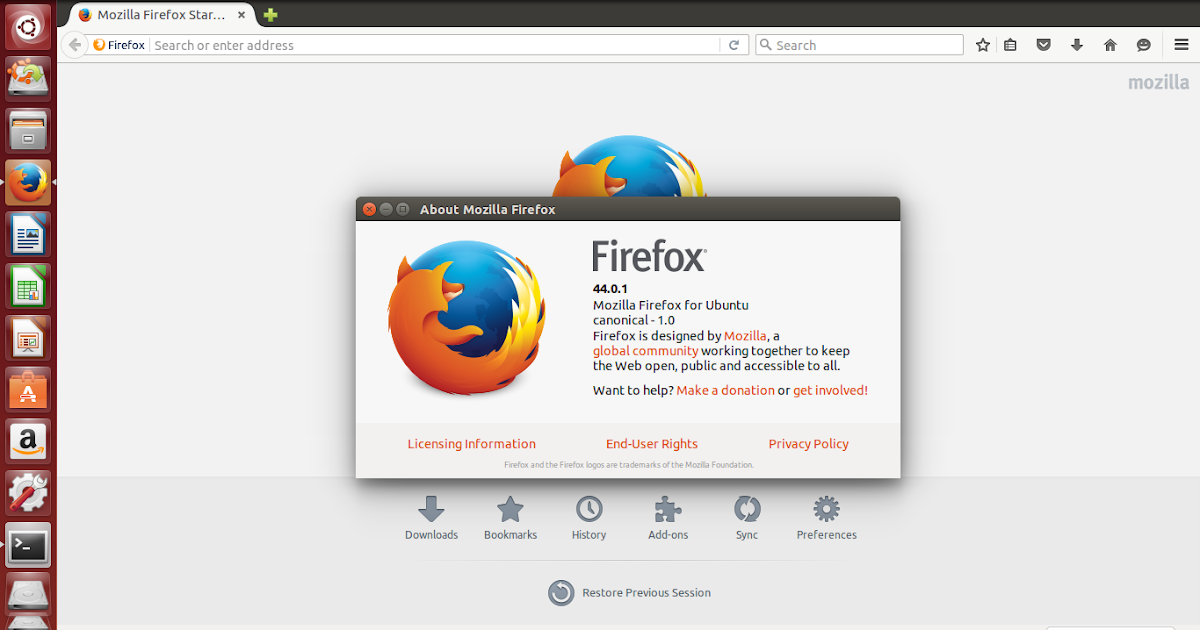Click the Back arrow in Firefox

[x=75, y=45]
